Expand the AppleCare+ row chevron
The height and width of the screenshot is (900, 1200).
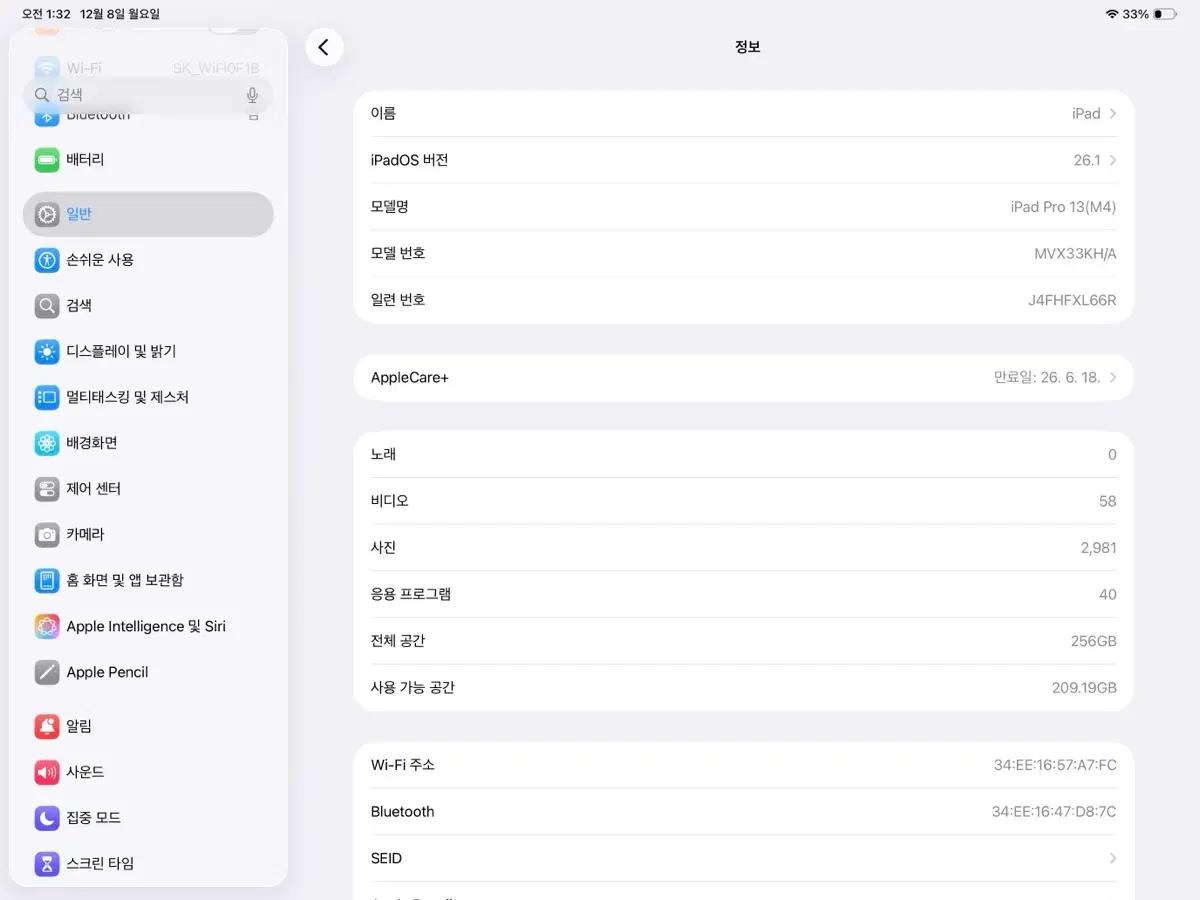pos(1113,378)
